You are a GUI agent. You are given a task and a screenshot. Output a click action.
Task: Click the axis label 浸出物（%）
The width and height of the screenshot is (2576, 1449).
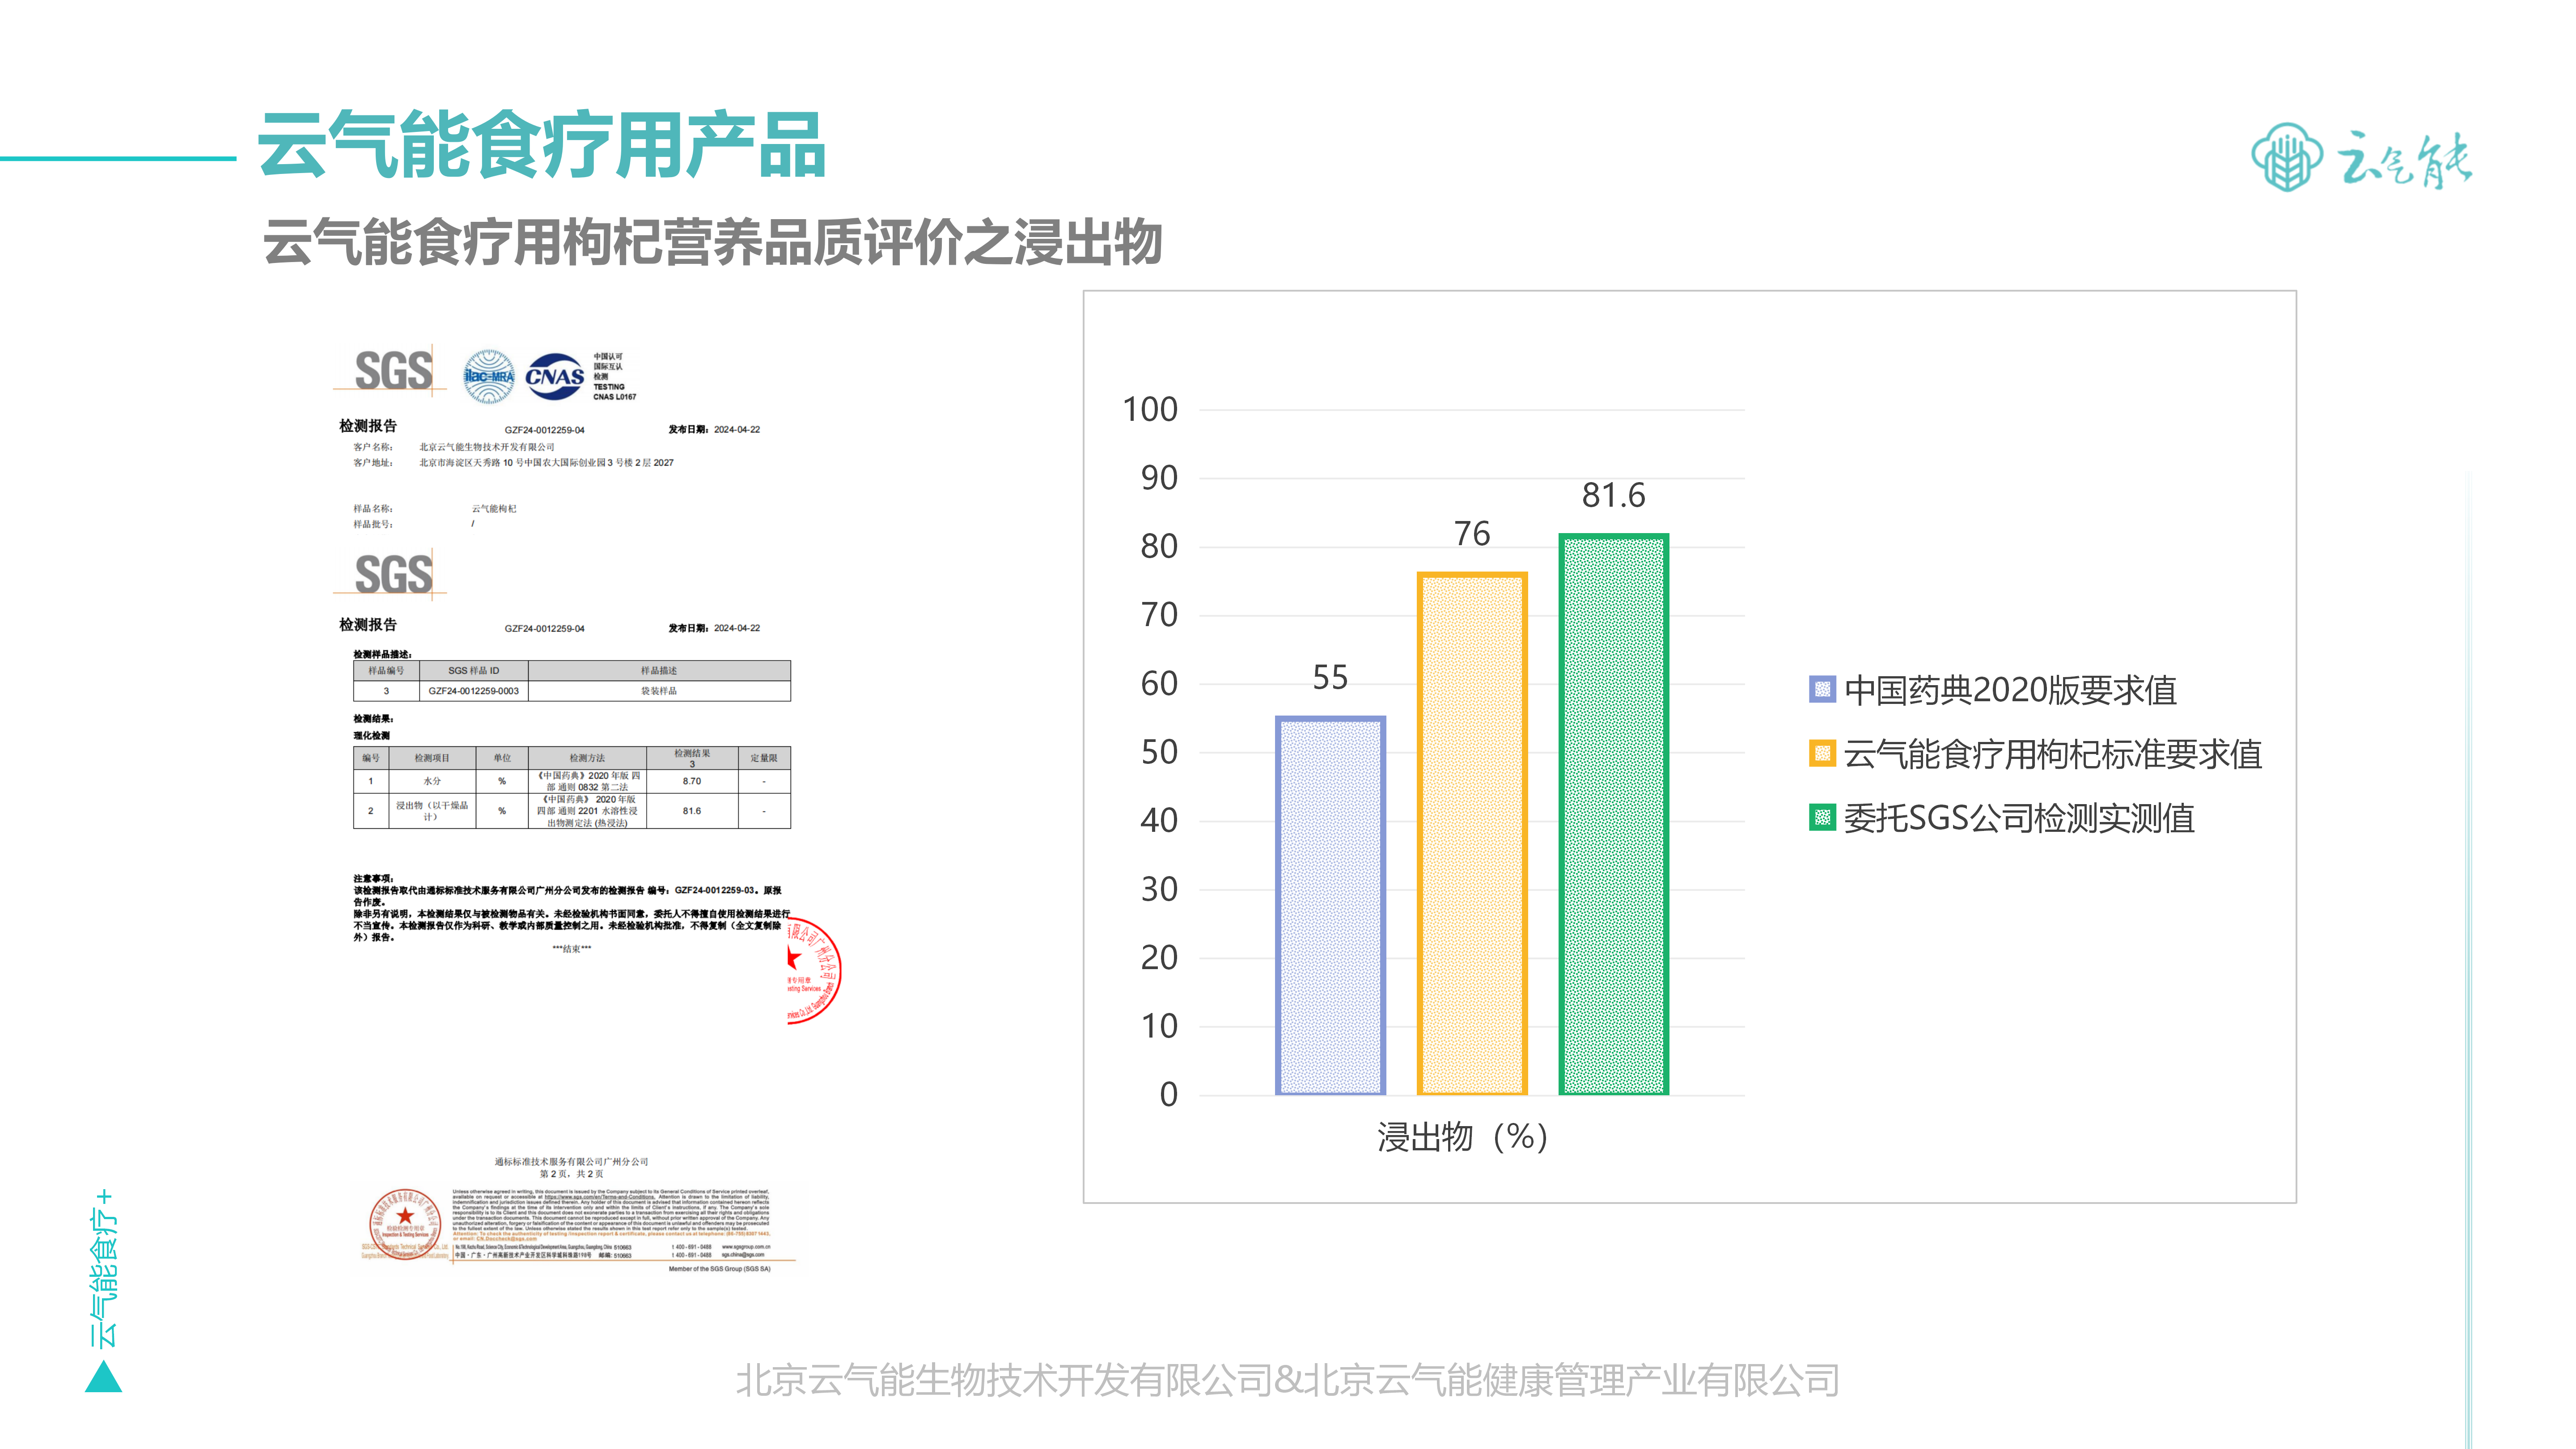tap(1462, 1137)
